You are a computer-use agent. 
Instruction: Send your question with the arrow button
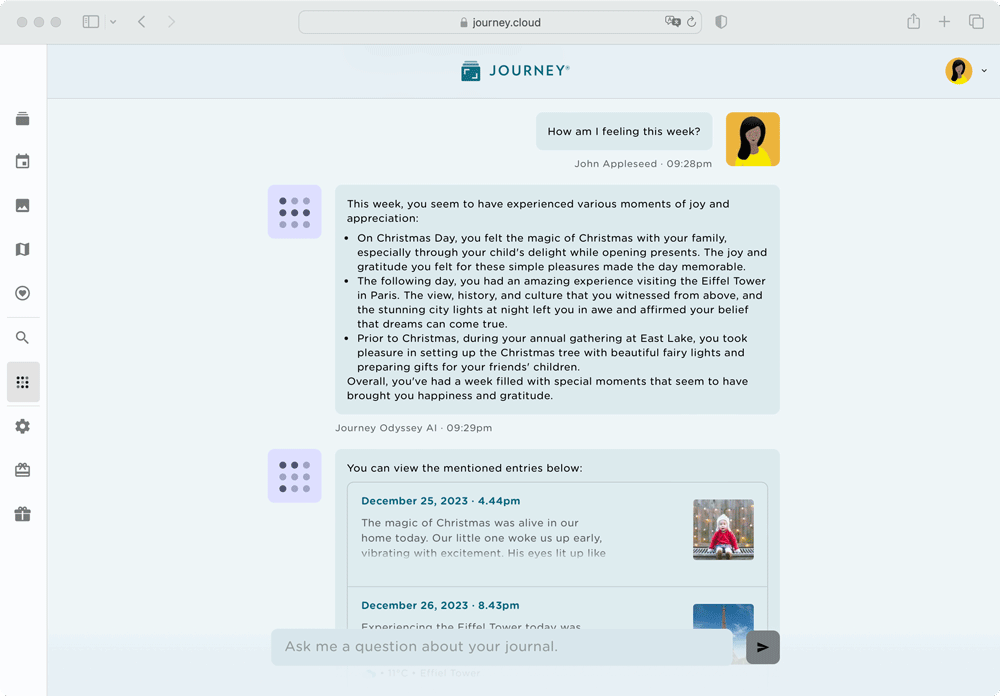762,647
